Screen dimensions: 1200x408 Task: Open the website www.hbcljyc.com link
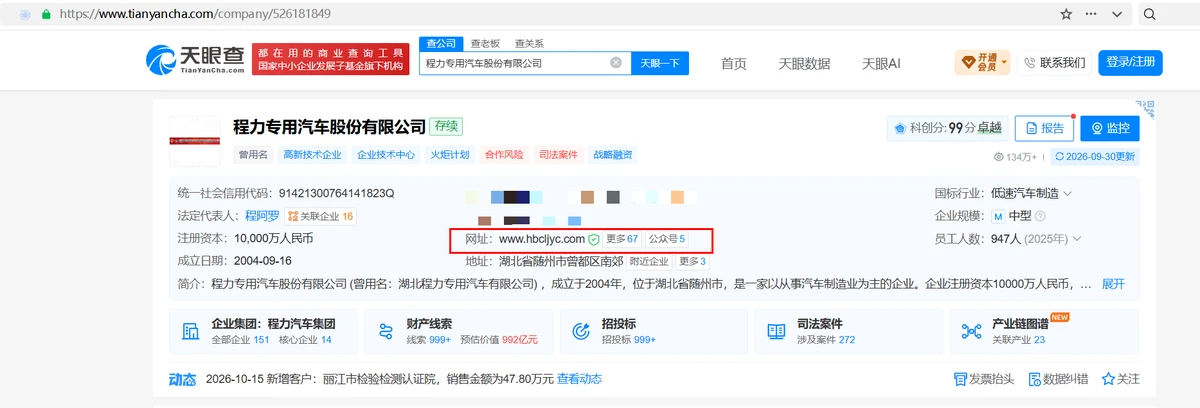(541, 239)
